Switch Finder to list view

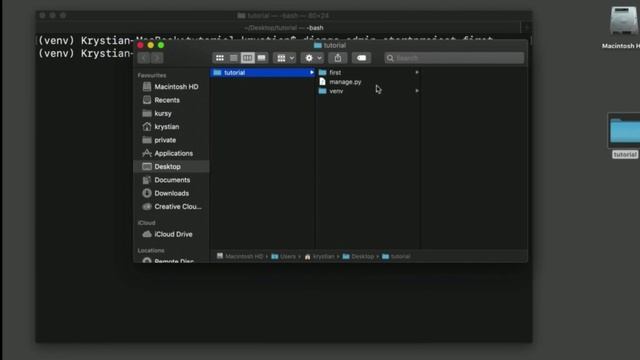coord(233,58)
